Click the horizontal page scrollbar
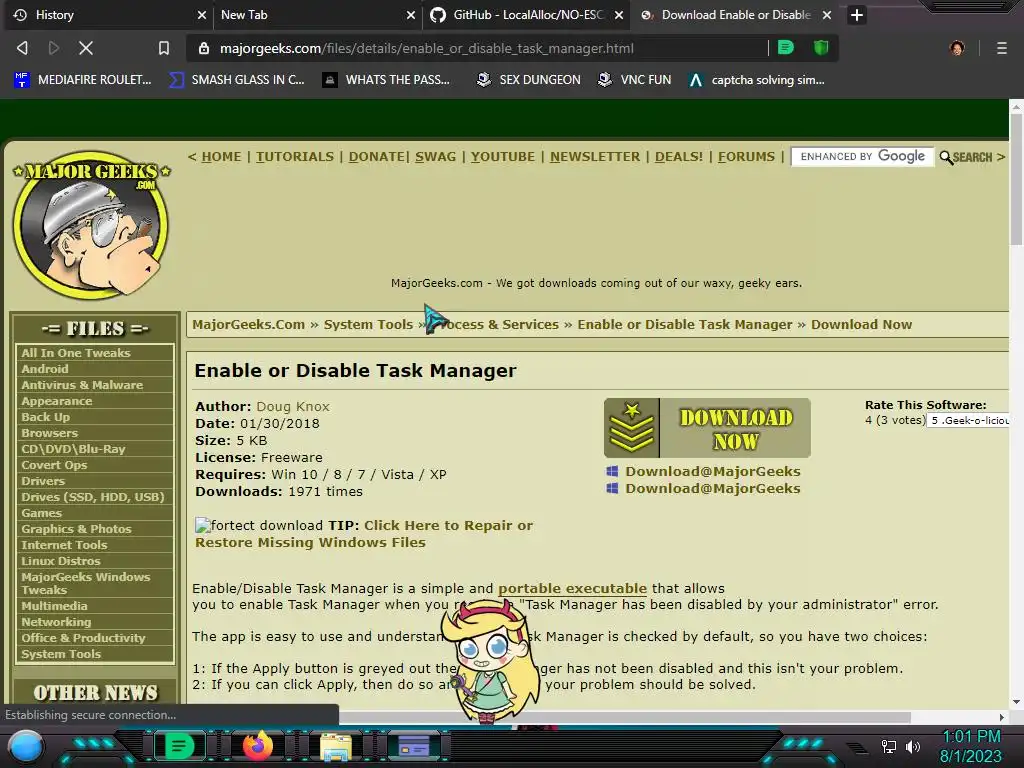 [624, 717]
